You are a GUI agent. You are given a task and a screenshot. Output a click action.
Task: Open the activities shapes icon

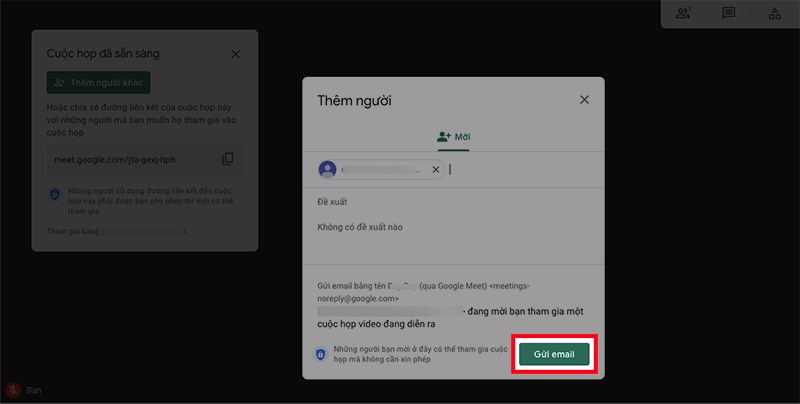point(774,13)
